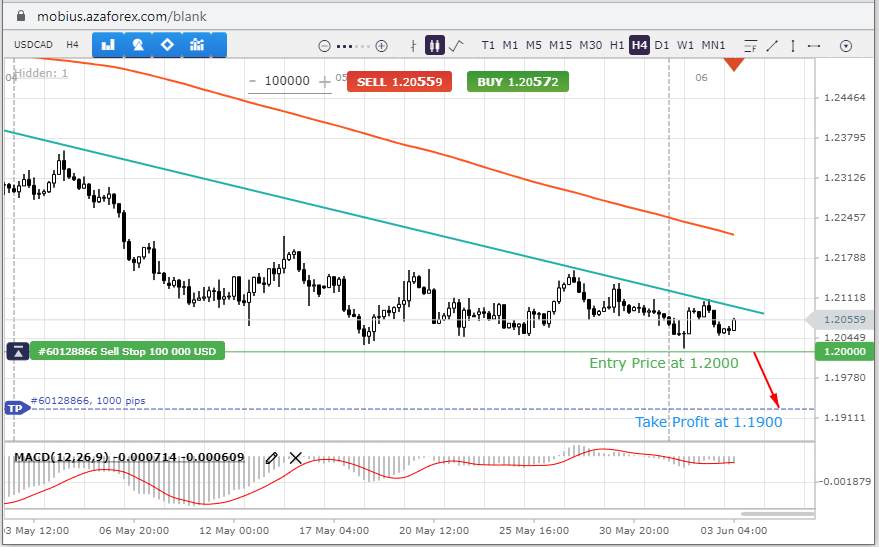The height and width of the screenshot is (547, 879).
Task: Select the M15 timeframe
Action: pos(561,45)
